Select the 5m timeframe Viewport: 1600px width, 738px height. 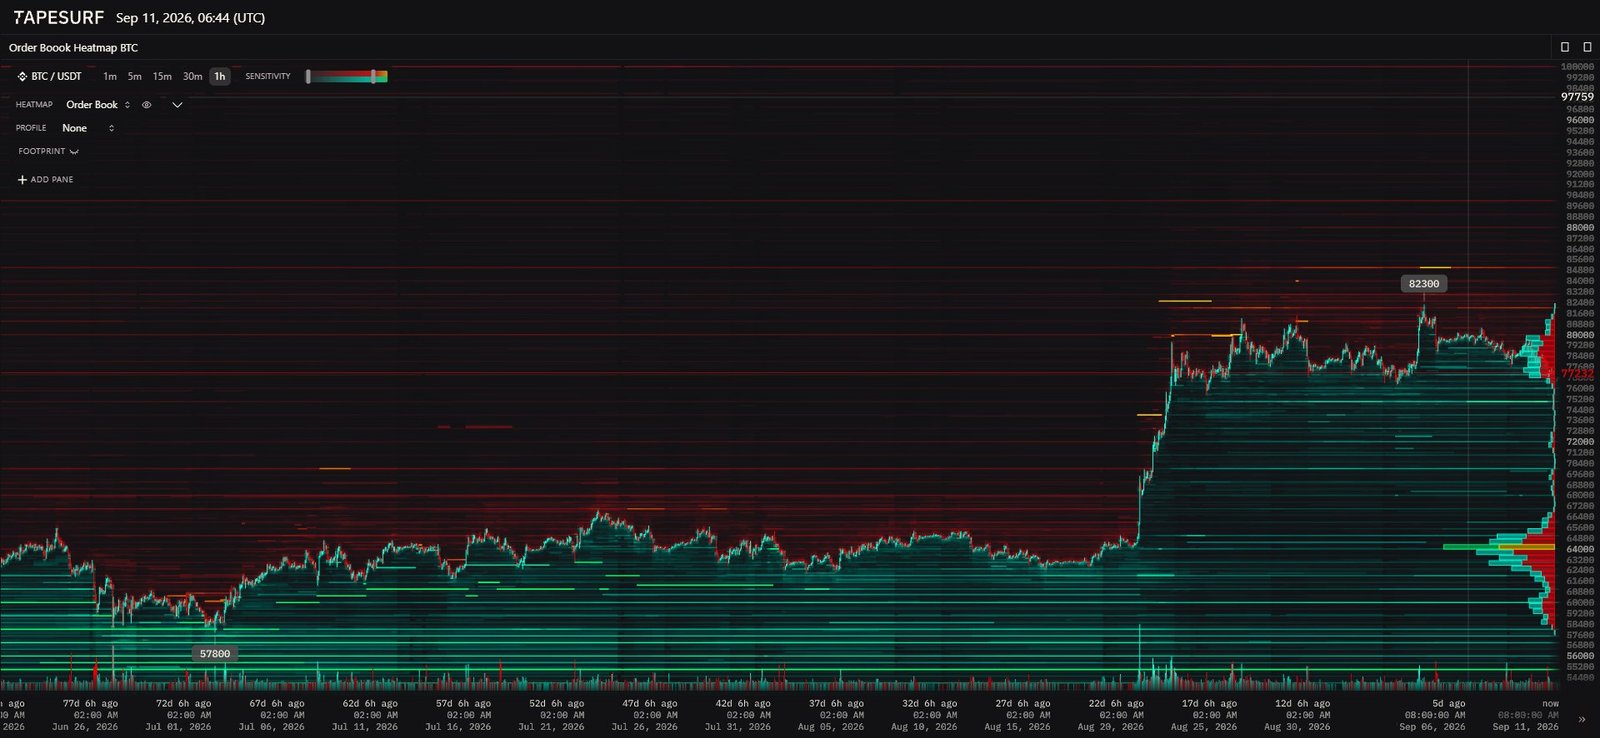click(x=134, y=76)
